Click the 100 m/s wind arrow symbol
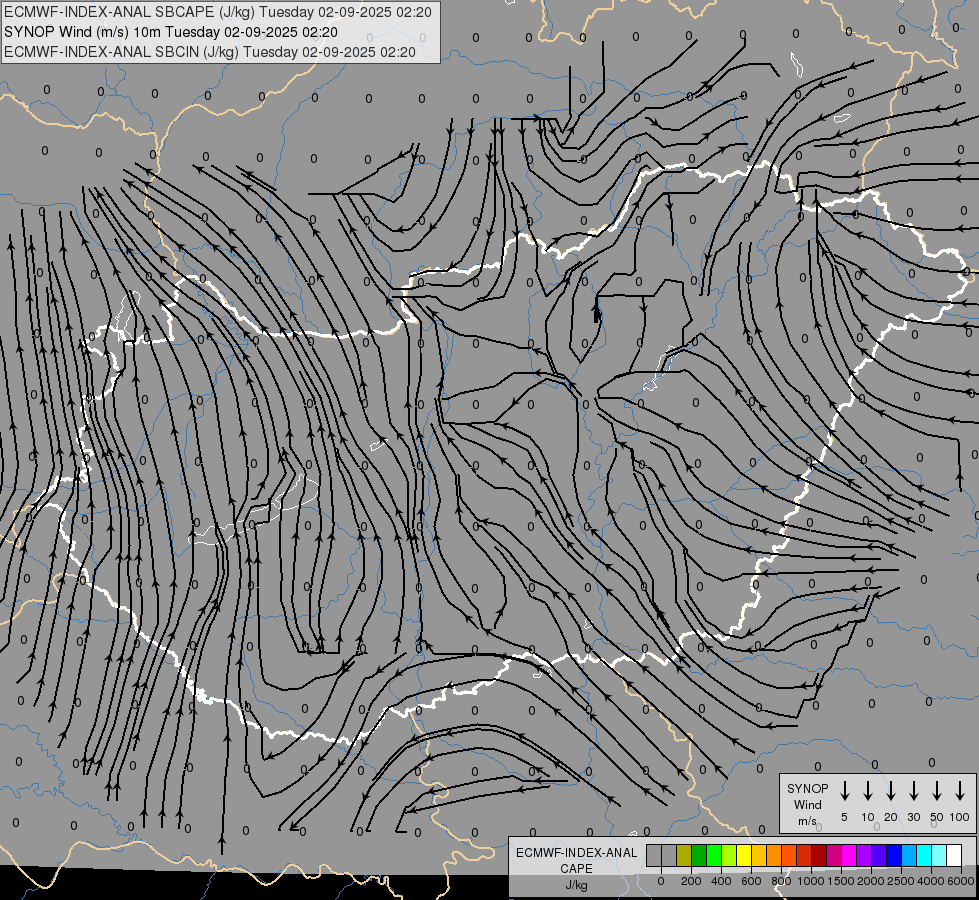 pyautogui.click(x=960, y=791)
